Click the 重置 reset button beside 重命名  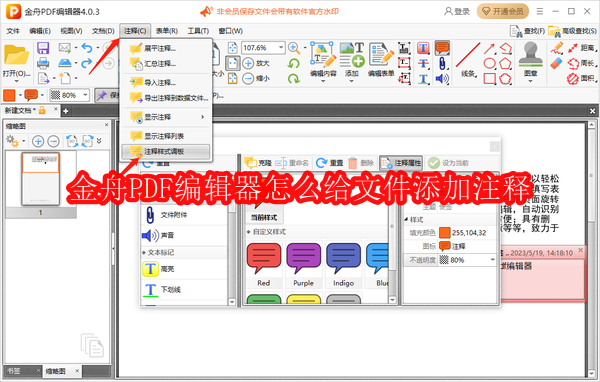pyautogui.click(x=330, y=163)
